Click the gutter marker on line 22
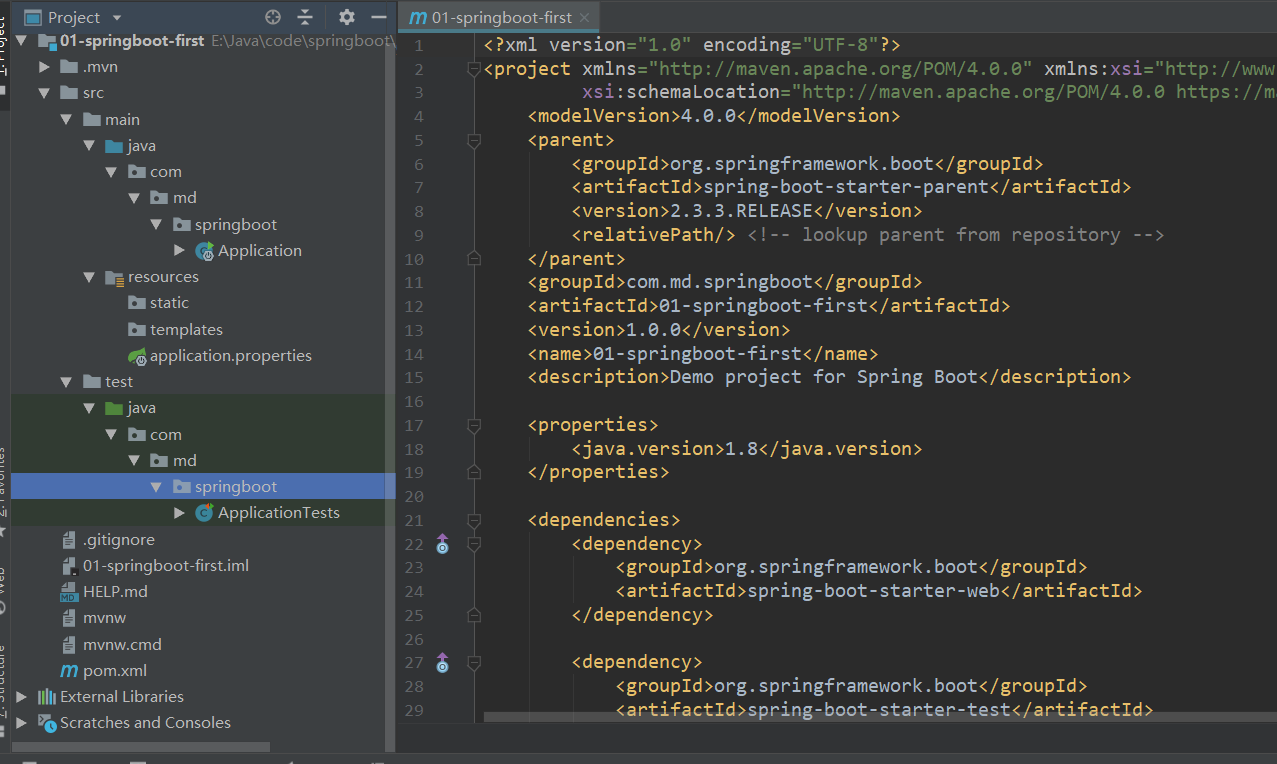 click(443, 545)
